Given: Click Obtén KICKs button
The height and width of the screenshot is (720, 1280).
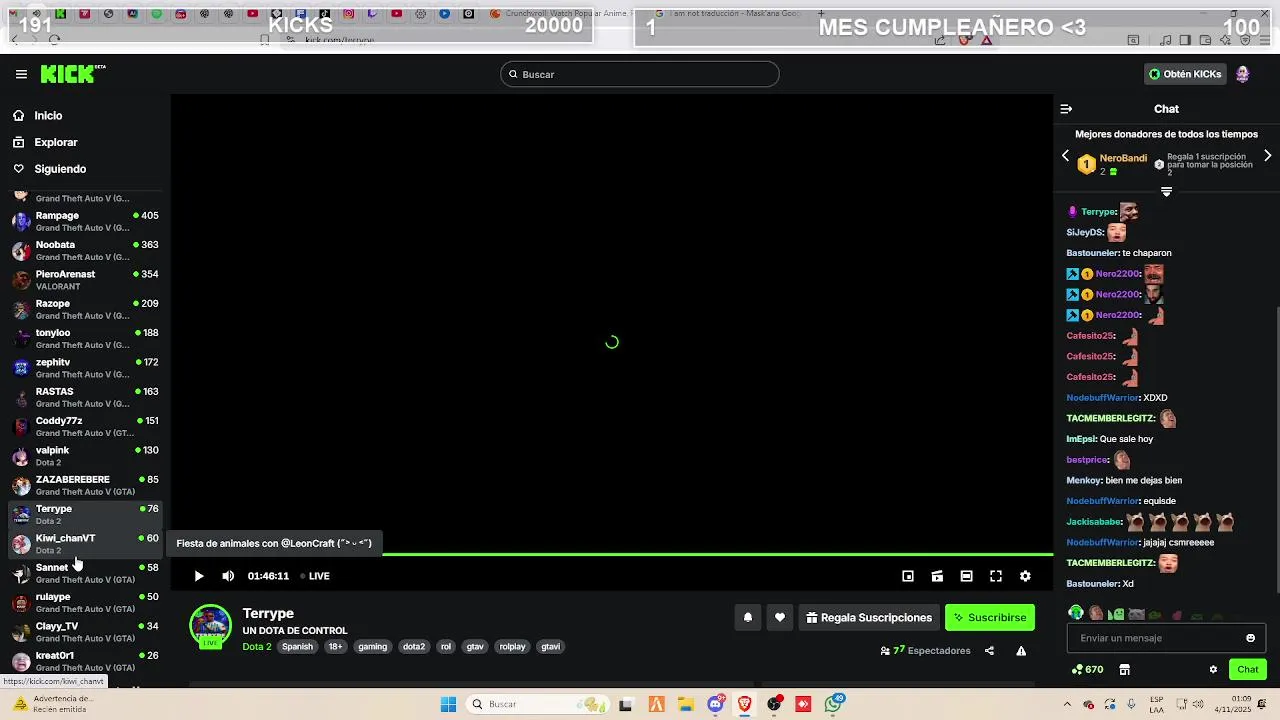Looking at the screenshot, I should click(x=1184, y=74).
